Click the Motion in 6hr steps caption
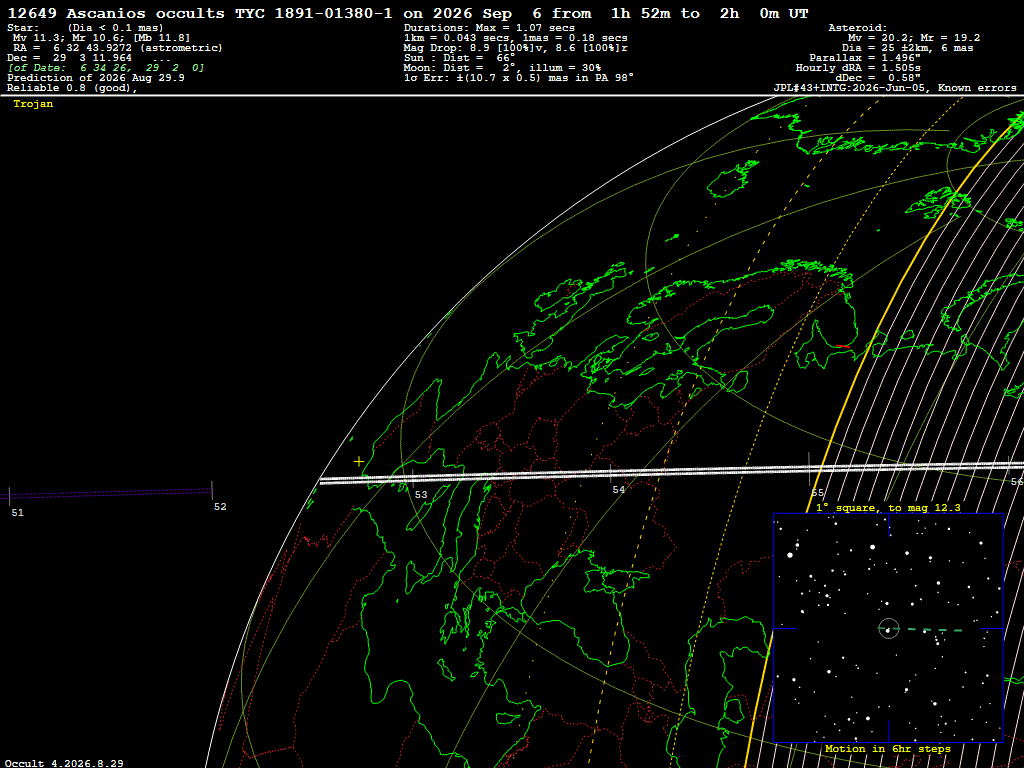The width and height of the screenshot is (1024, 768). 888,749
